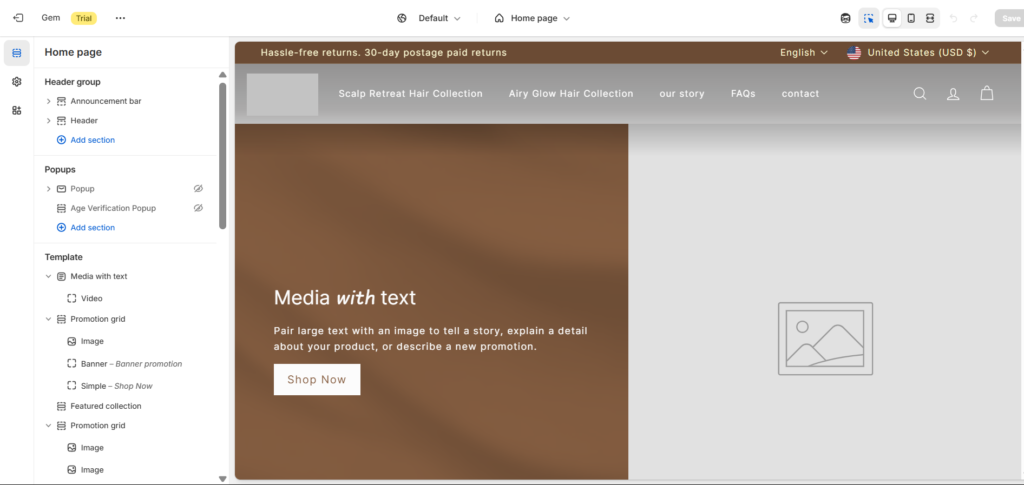Viewport: 1024px width, 485px height.
Task: Open the more actions ellipsis menu
Action: 120,18
